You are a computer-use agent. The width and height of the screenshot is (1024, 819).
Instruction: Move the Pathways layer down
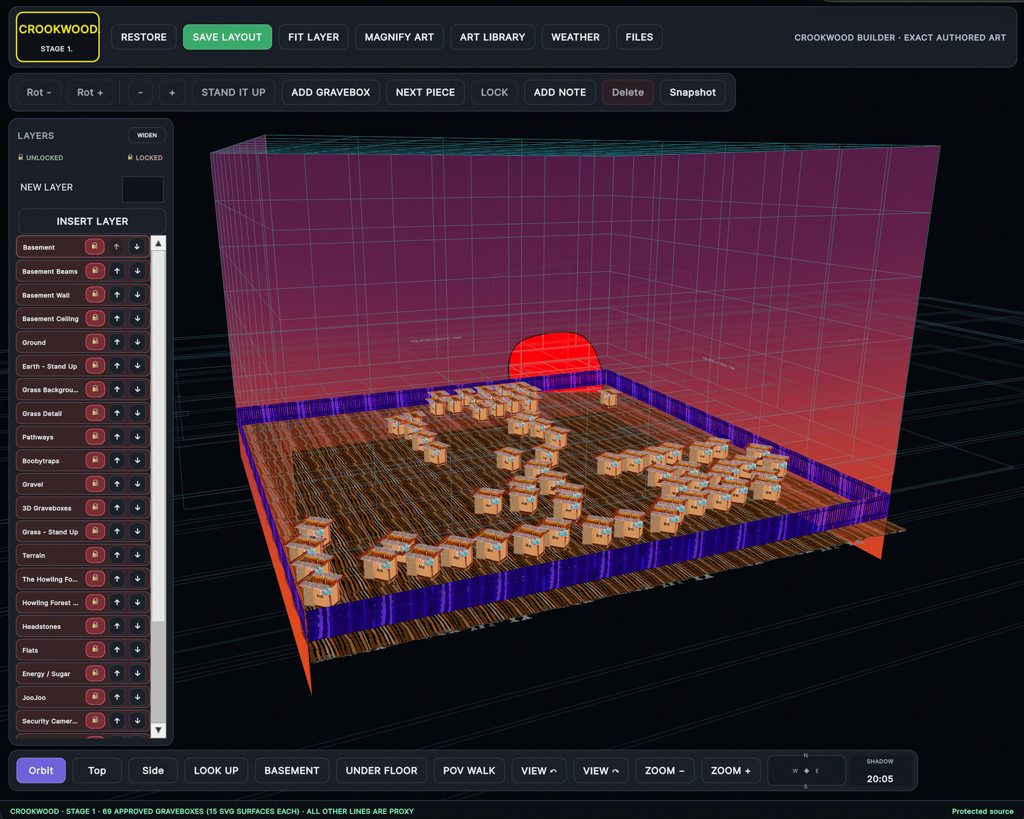point(137,436)
